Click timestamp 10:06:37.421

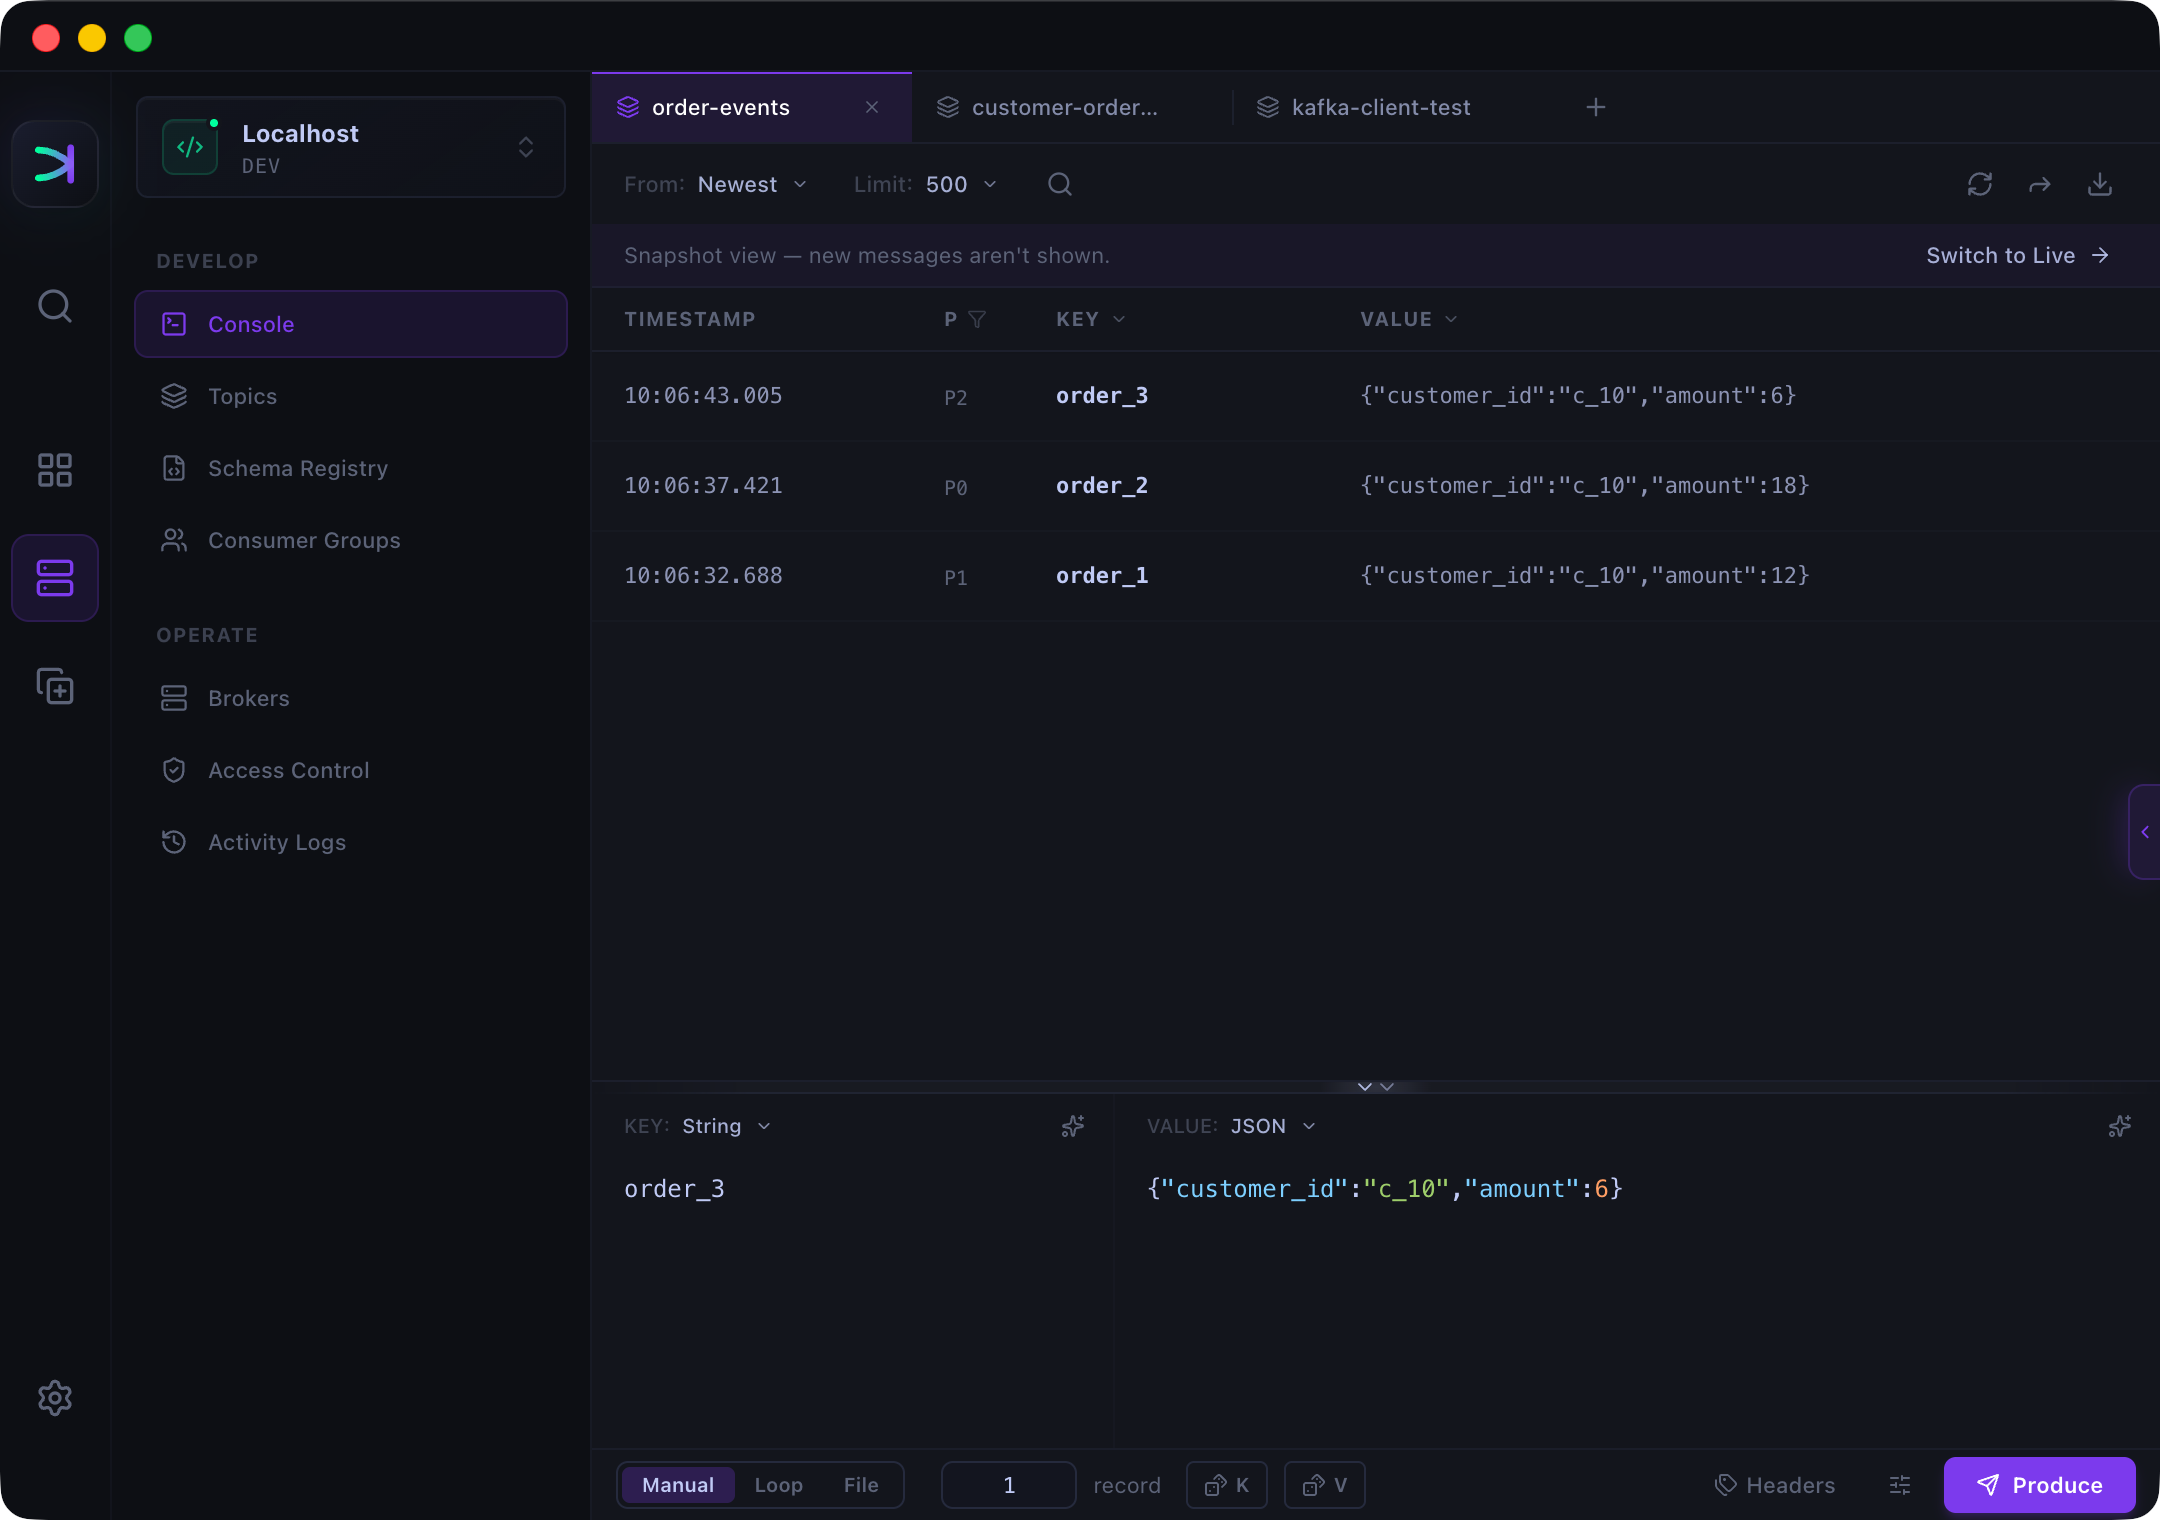pyautogui.click(x=703, y=486)
